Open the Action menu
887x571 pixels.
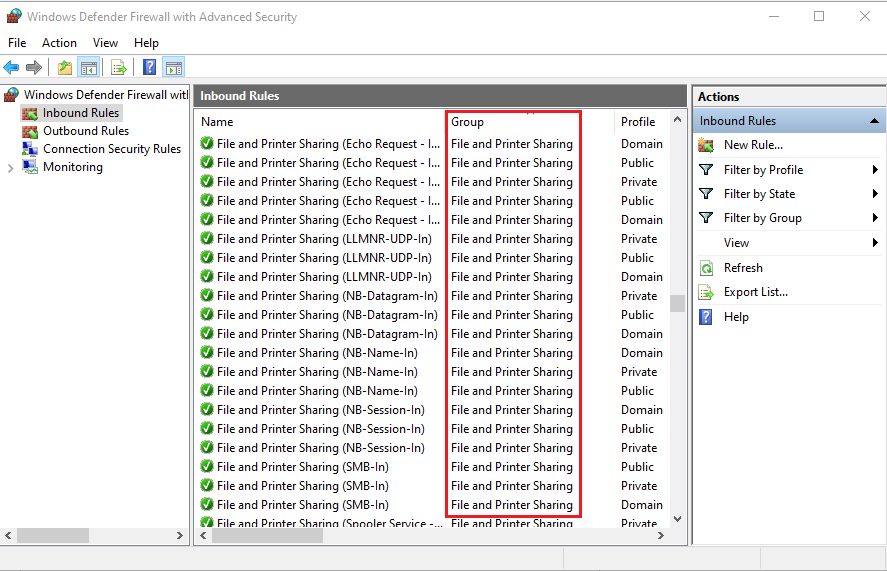(x=59, y=43)
